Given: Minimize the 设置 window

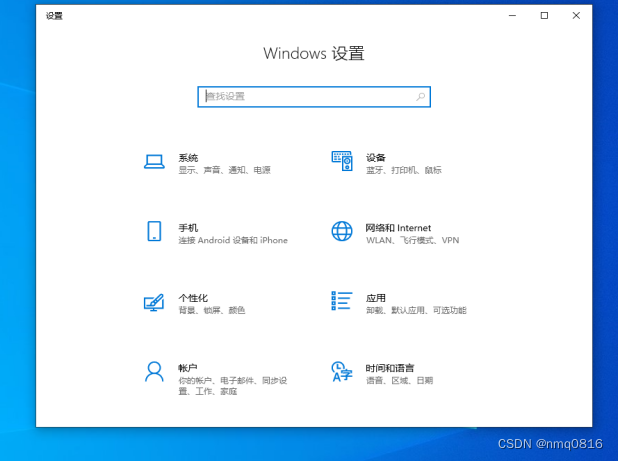Looking at the screenshot, I should pos(512,15).
